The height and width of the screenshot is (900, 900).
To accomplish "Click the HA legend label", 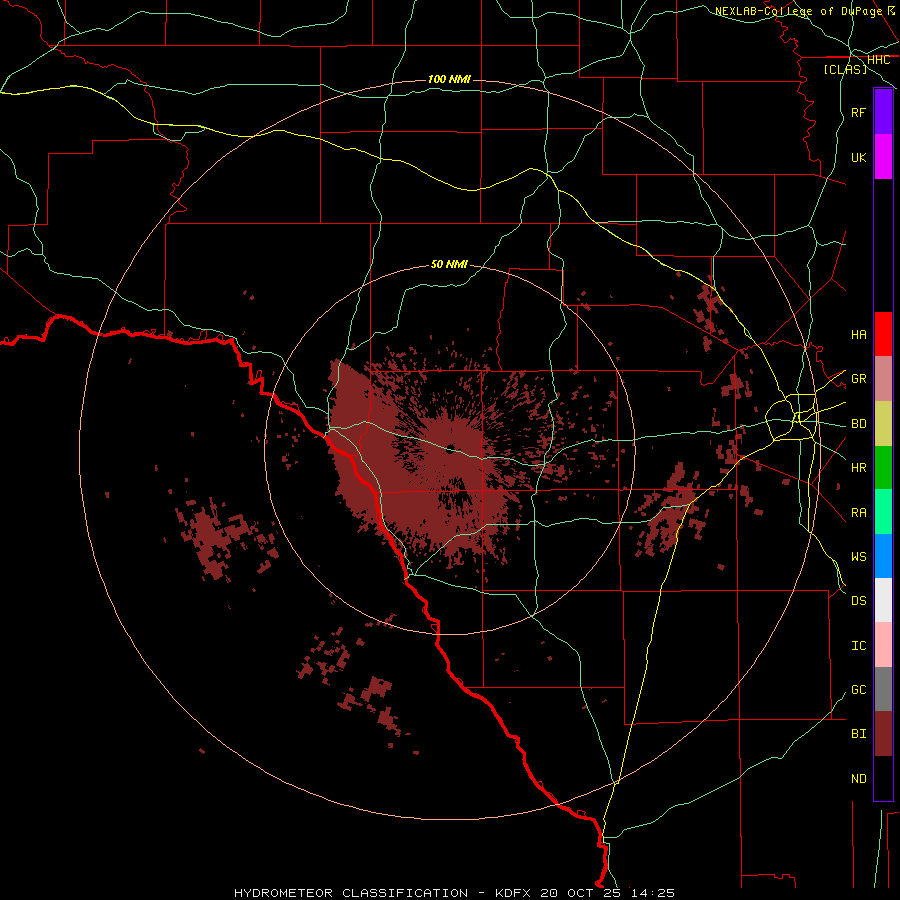I will coord(858,334).
